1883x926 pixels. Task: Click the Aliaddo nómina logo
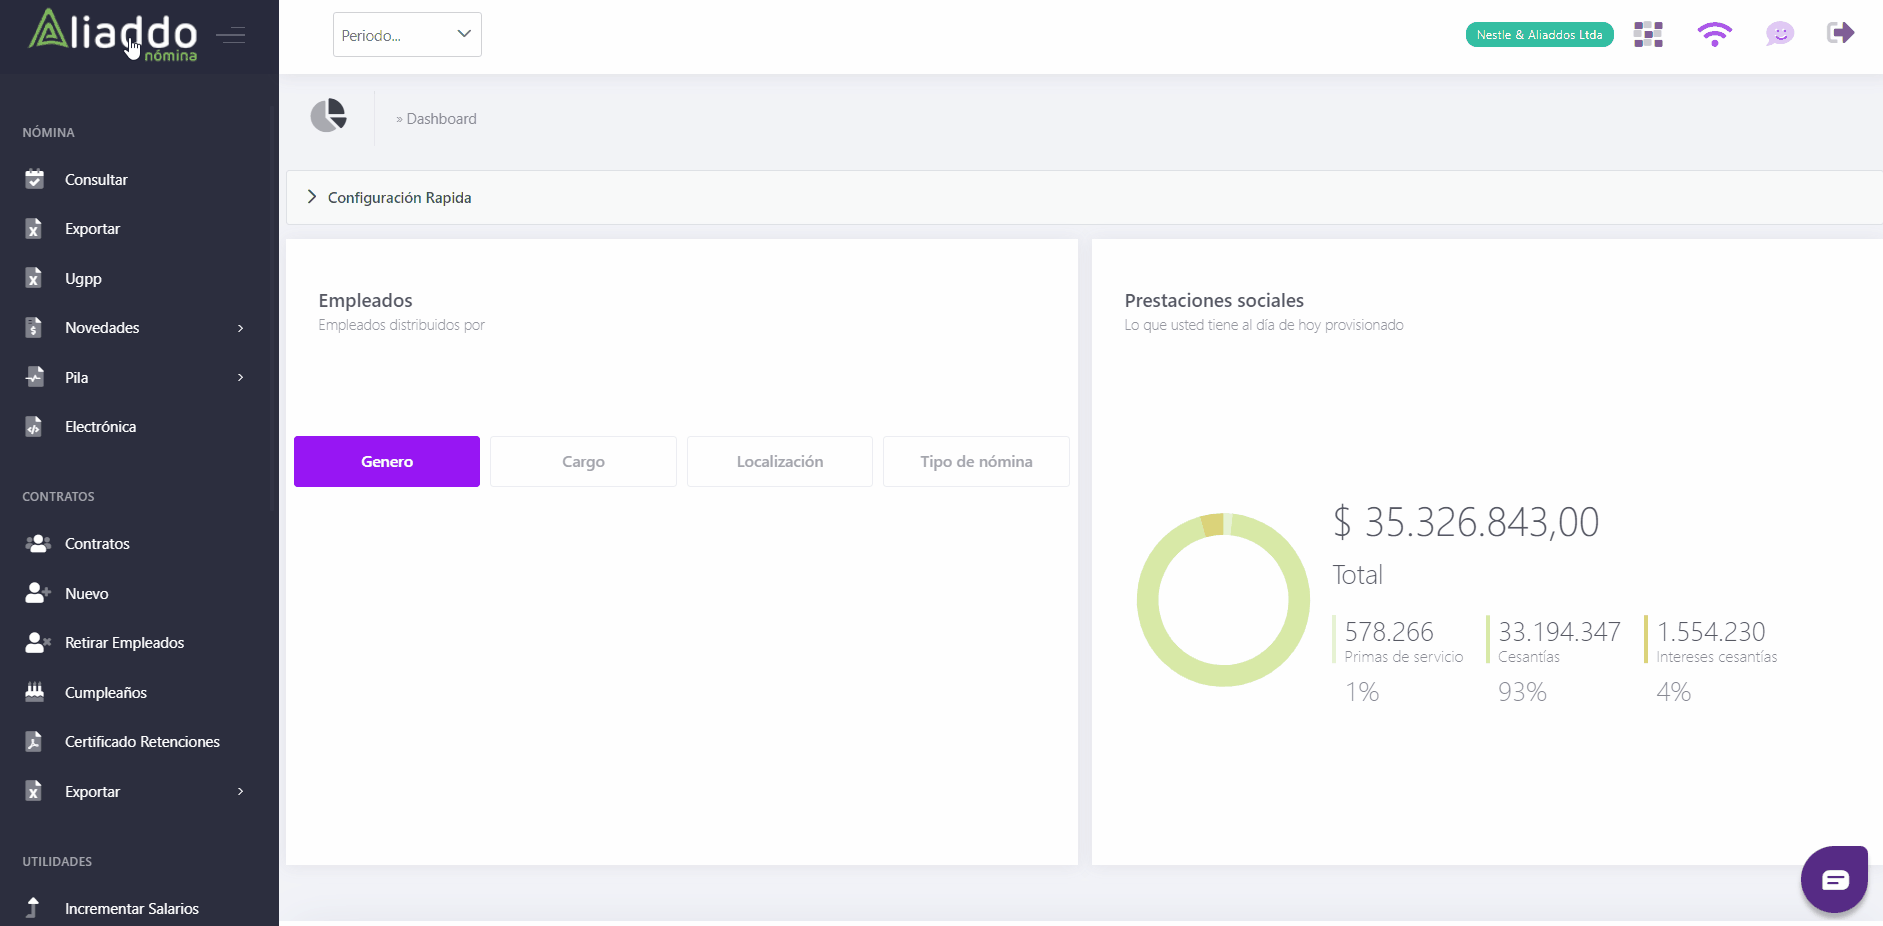113,34
